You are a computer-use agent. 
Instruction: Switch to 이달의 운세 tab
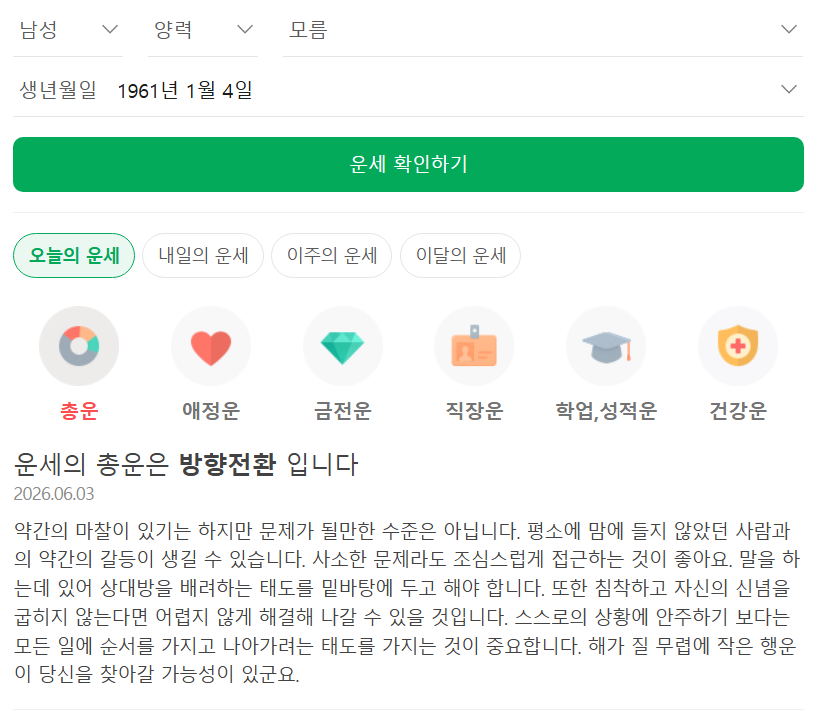coord(460,255)
